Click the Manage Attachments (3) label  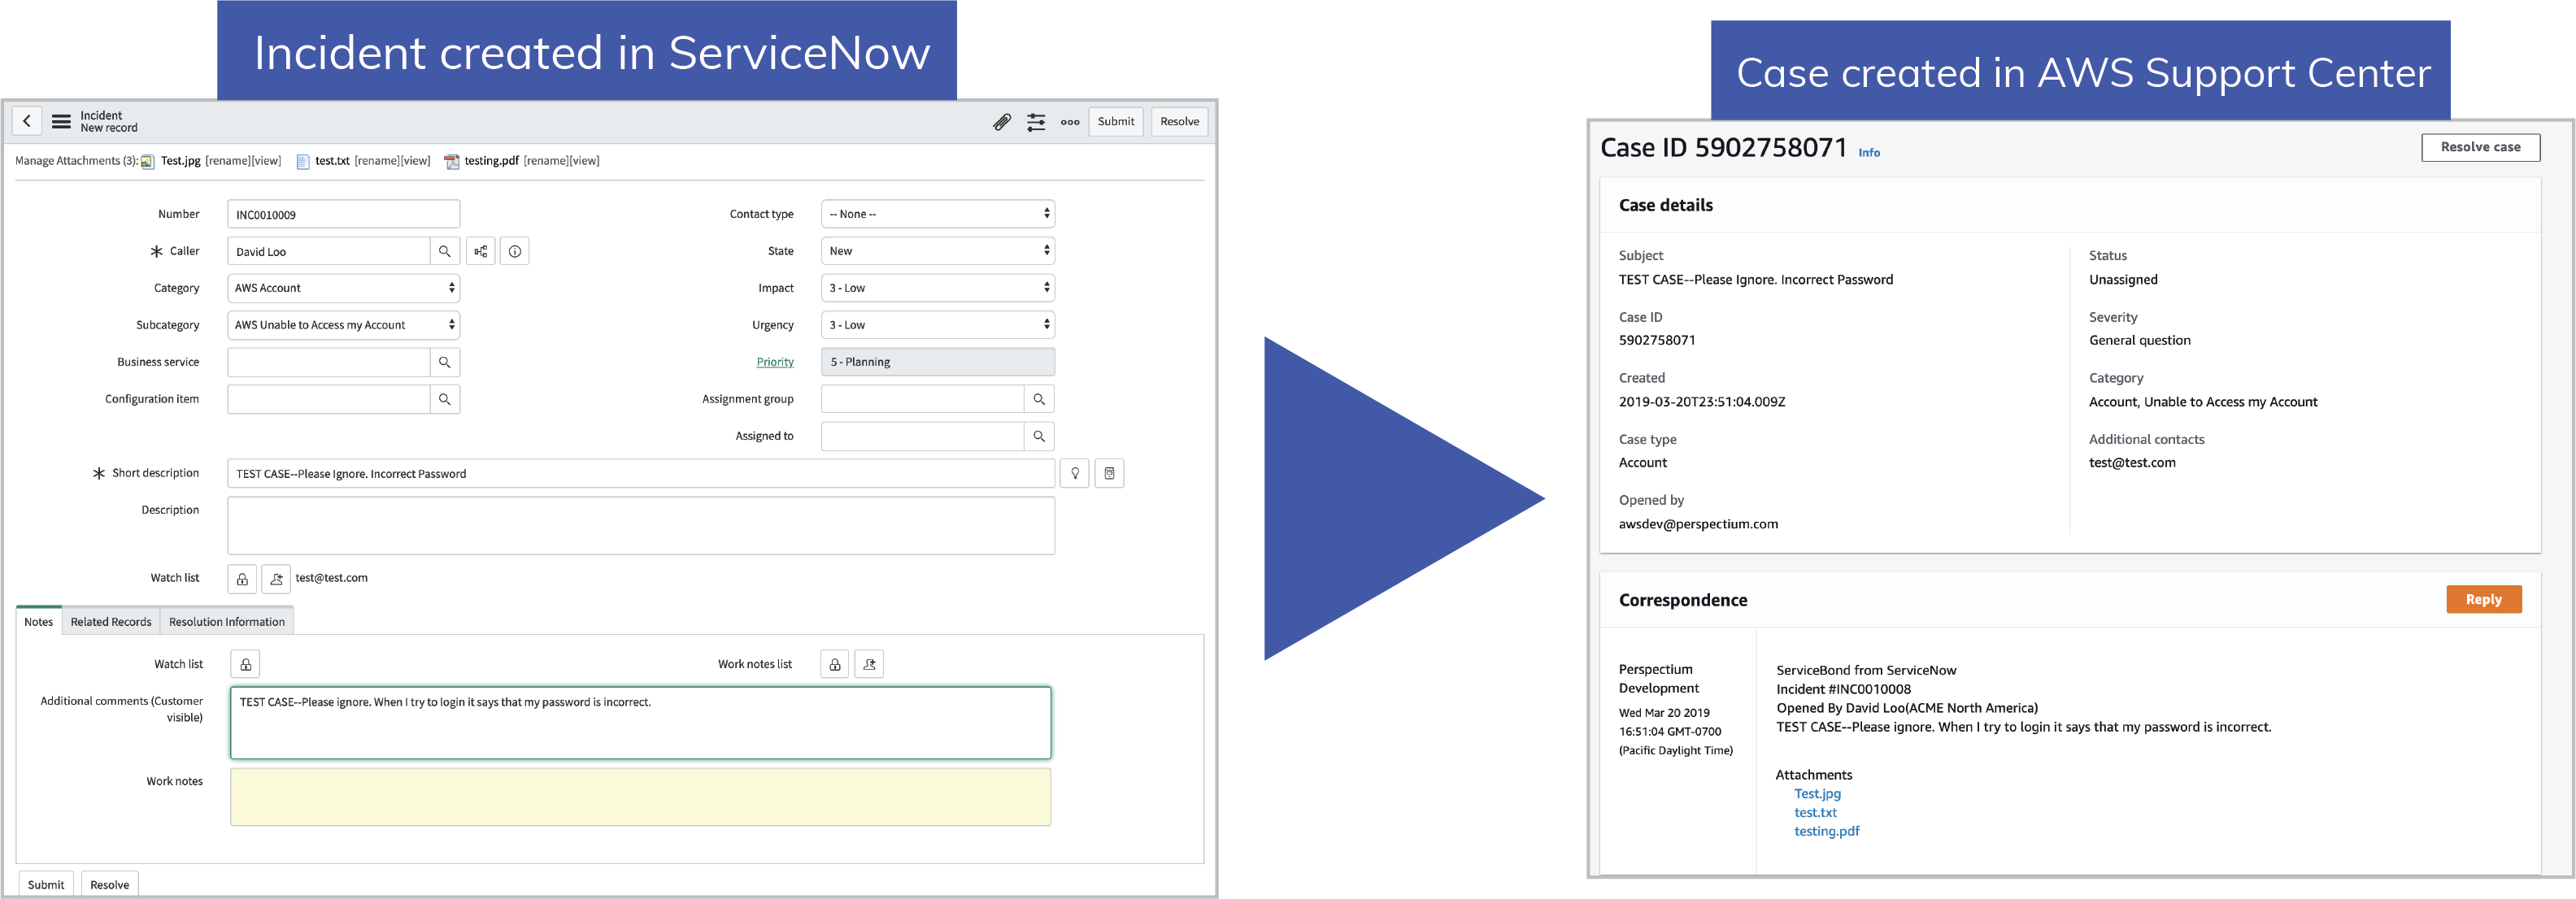click(77, 161)
